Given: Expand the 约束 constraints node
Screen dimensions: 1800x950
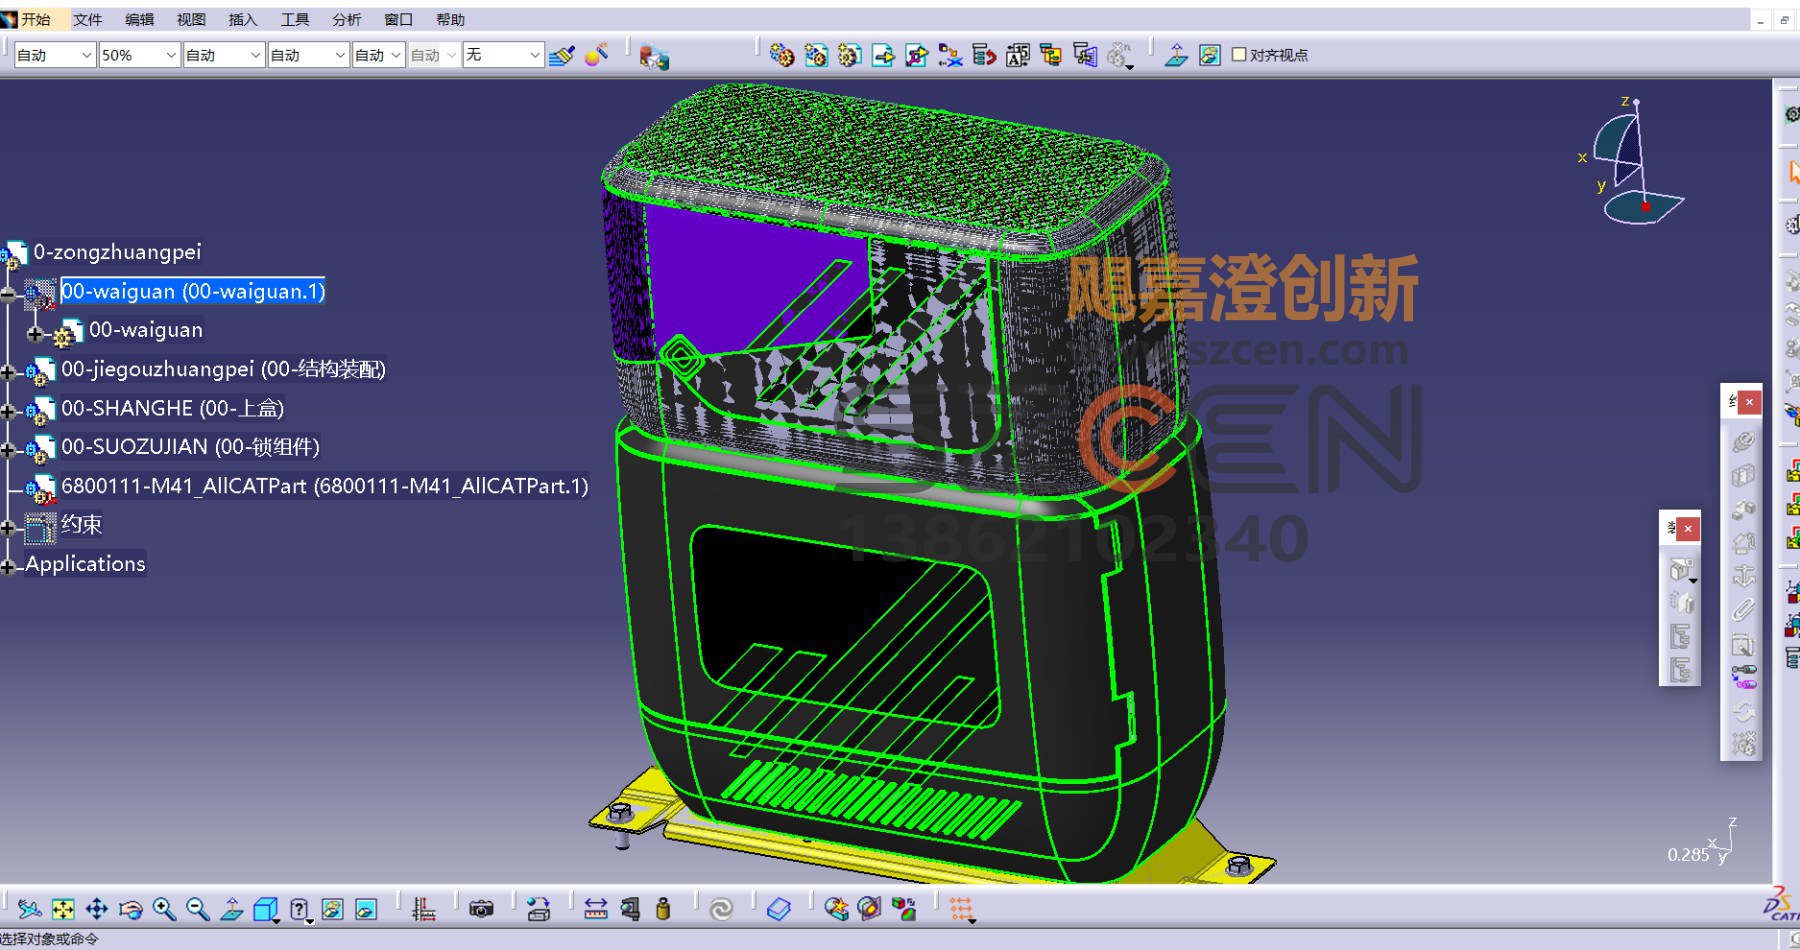Looking at the screenshot, I should [x=8, y=528].
